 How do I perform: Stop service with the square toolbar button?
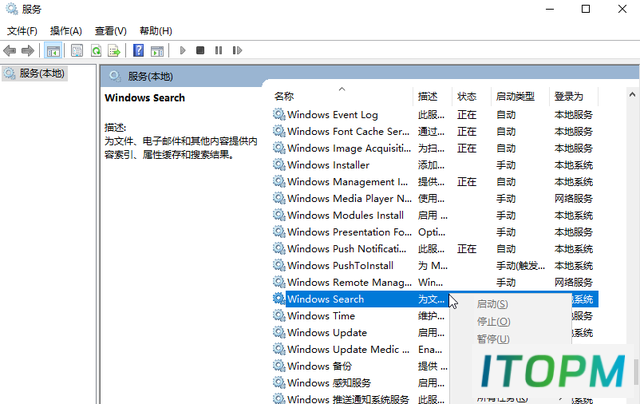[x=200, y=50]
